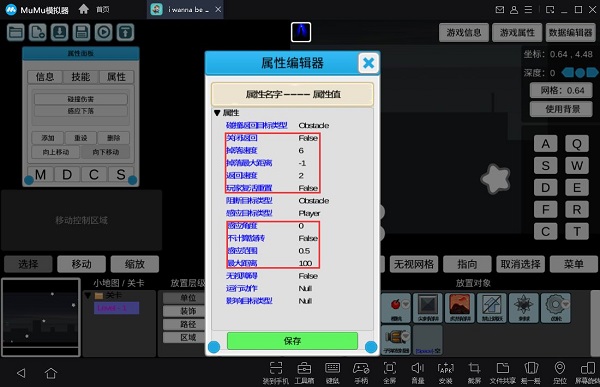Click the 掉落速度 value field

(301, 150)
